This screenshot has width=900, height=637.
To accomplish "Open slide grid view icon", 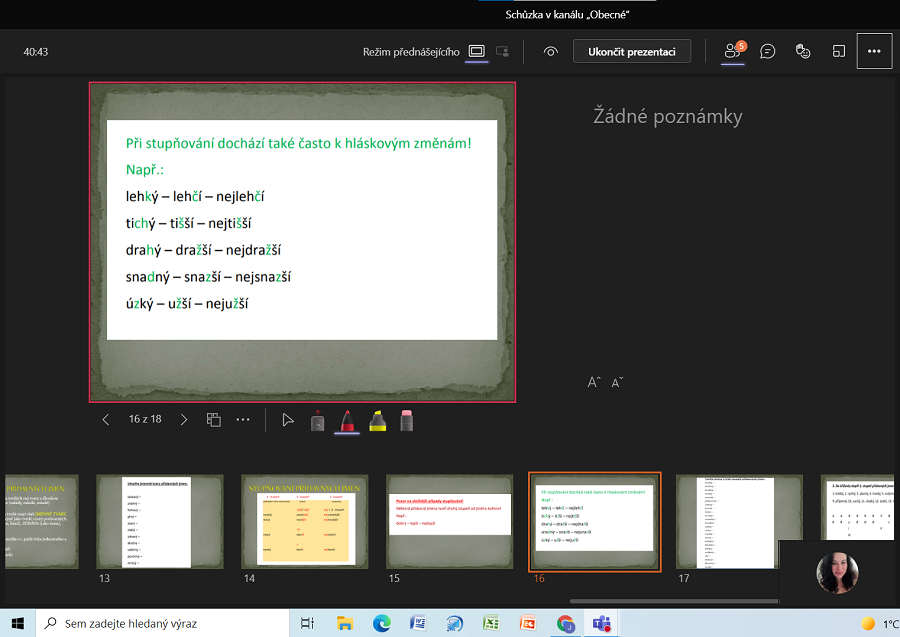I will click(214, 420).
